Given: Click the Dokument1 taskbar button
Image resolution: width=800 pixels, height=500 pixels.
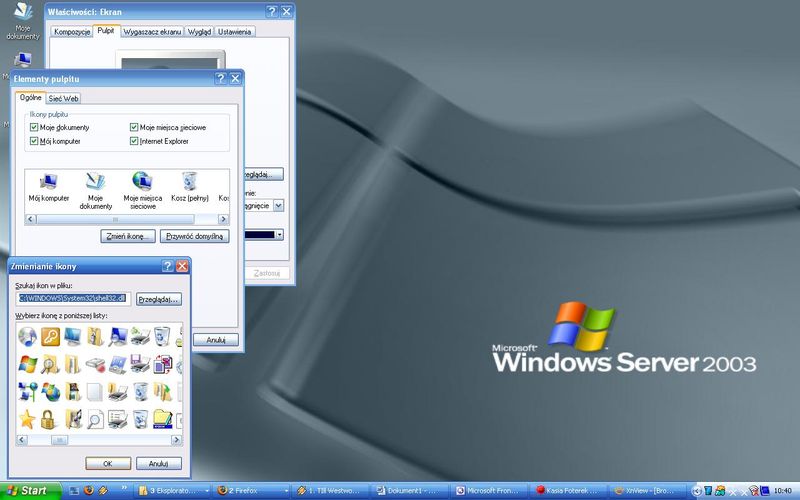Looking at the screenshot, I should click(410, 491).
